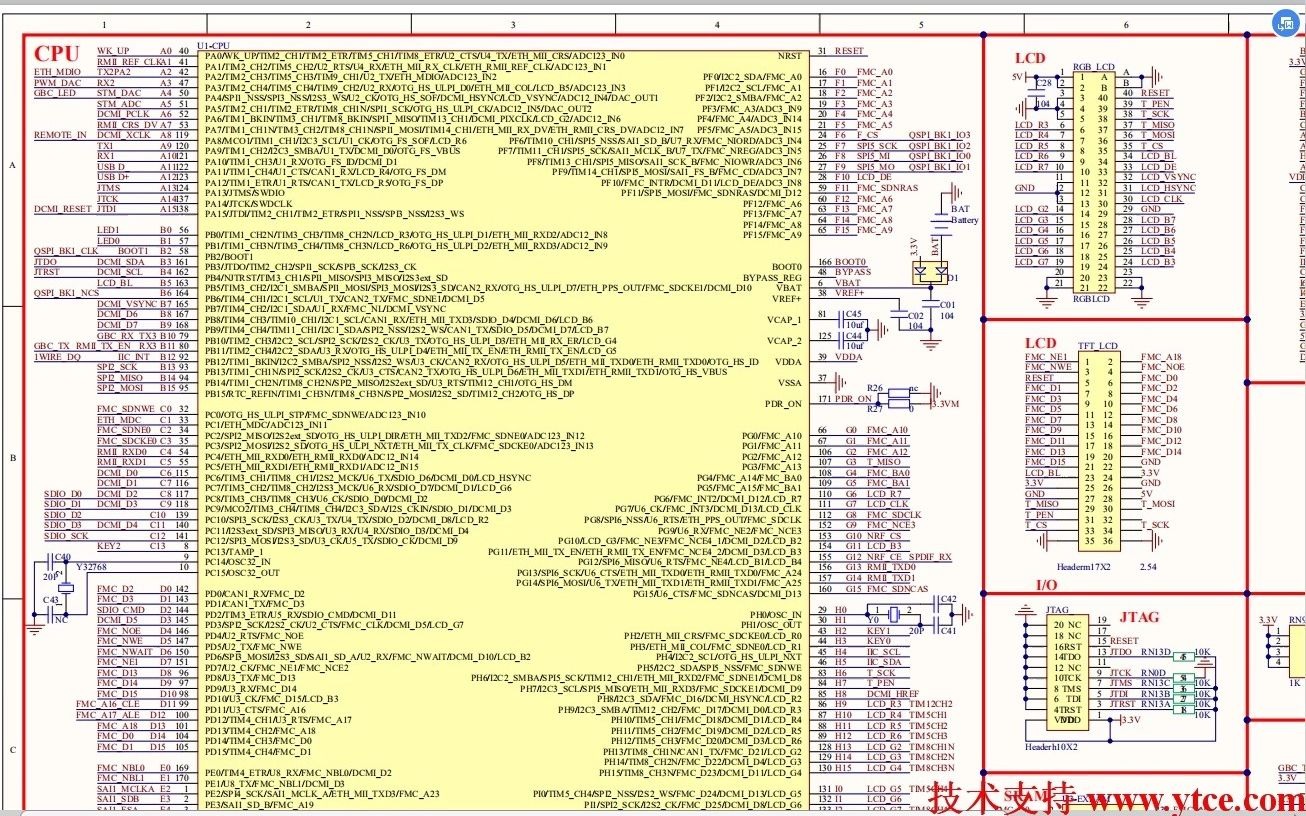Screen dimensions: 1306x816
Task: Select the RGB_LCD connector block
Action: (x=1093, y=178)
